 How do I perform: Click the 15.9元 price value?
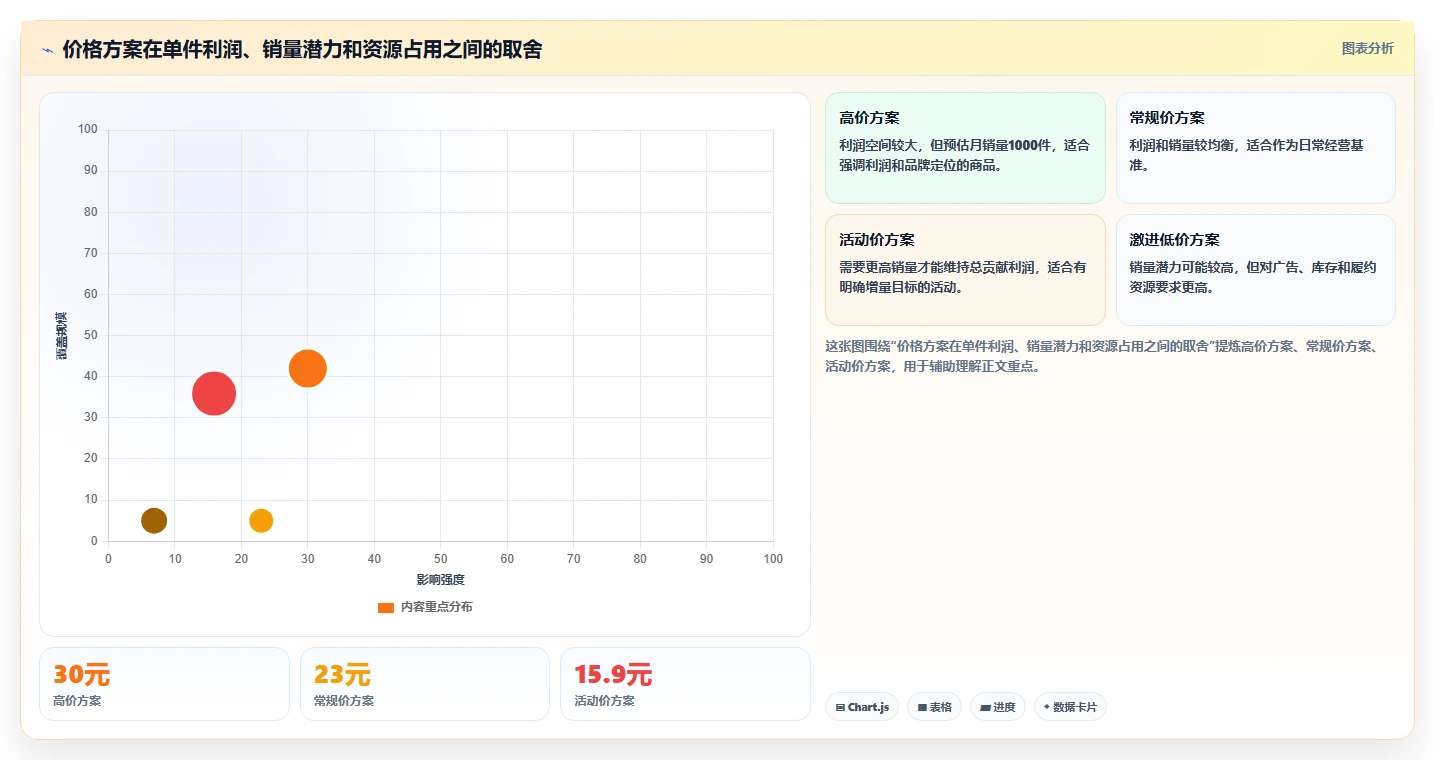[x=613, y=675]
